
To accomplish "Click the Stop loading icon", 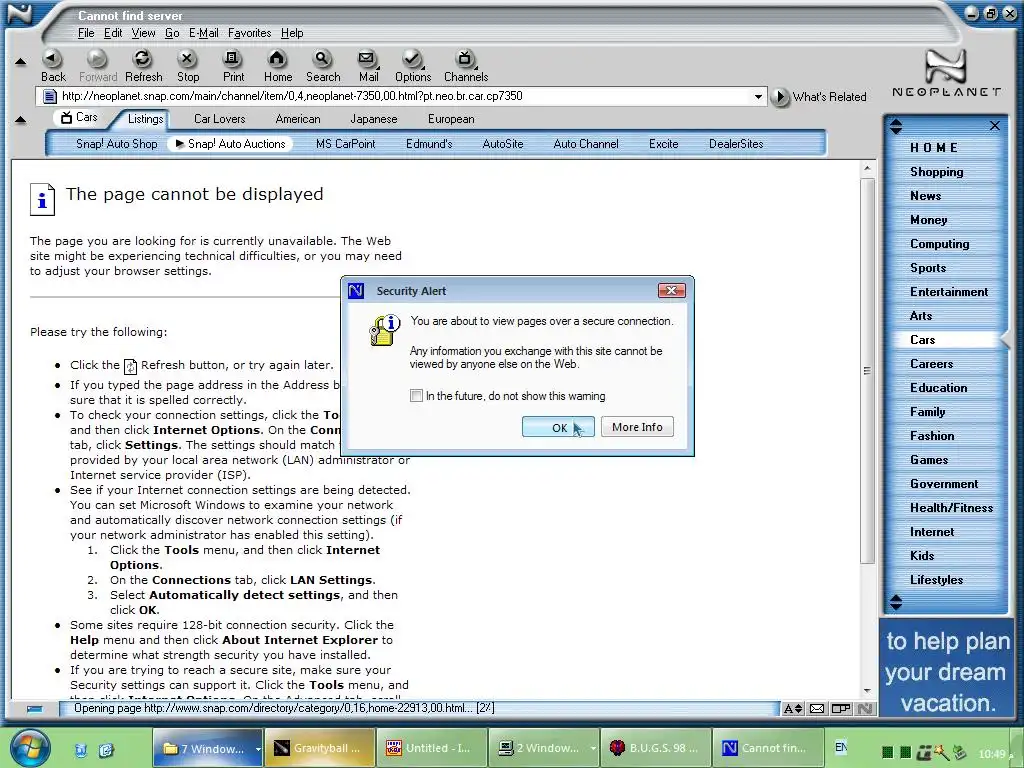I will (x=187, y=60).
